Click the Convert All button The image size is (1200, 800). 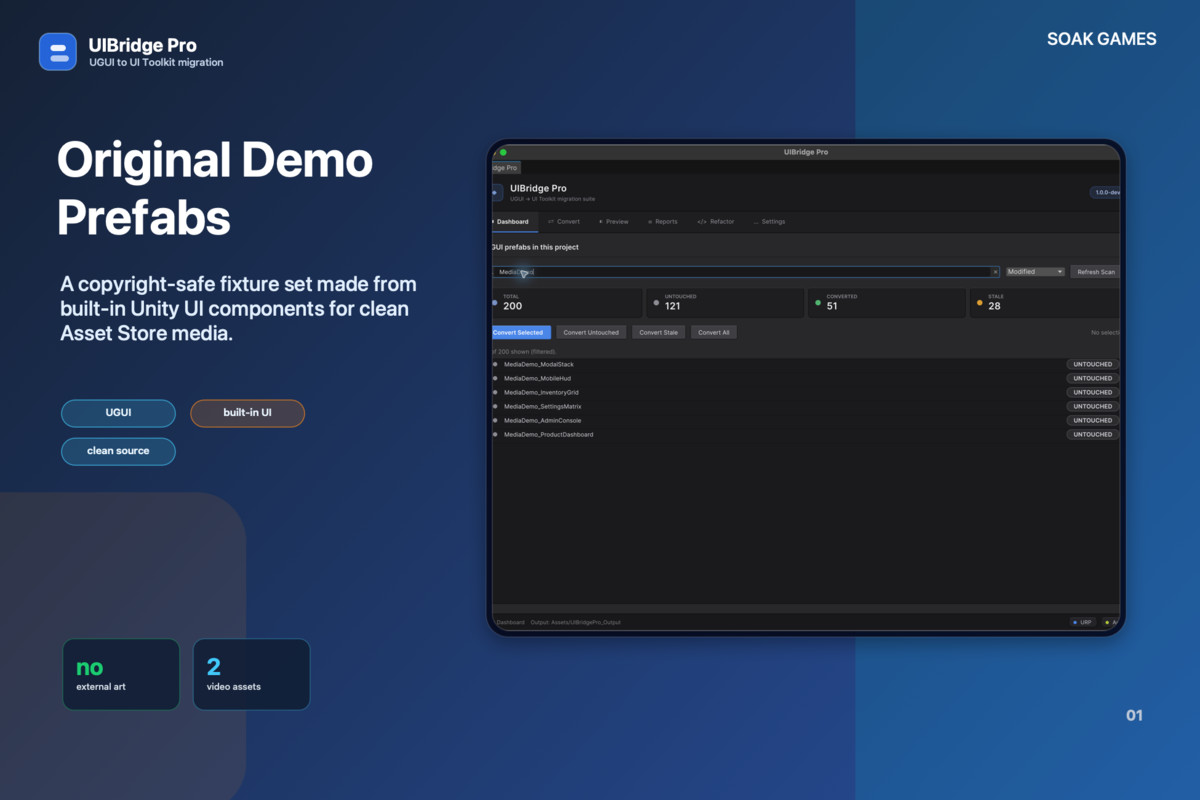click(714, 332)
